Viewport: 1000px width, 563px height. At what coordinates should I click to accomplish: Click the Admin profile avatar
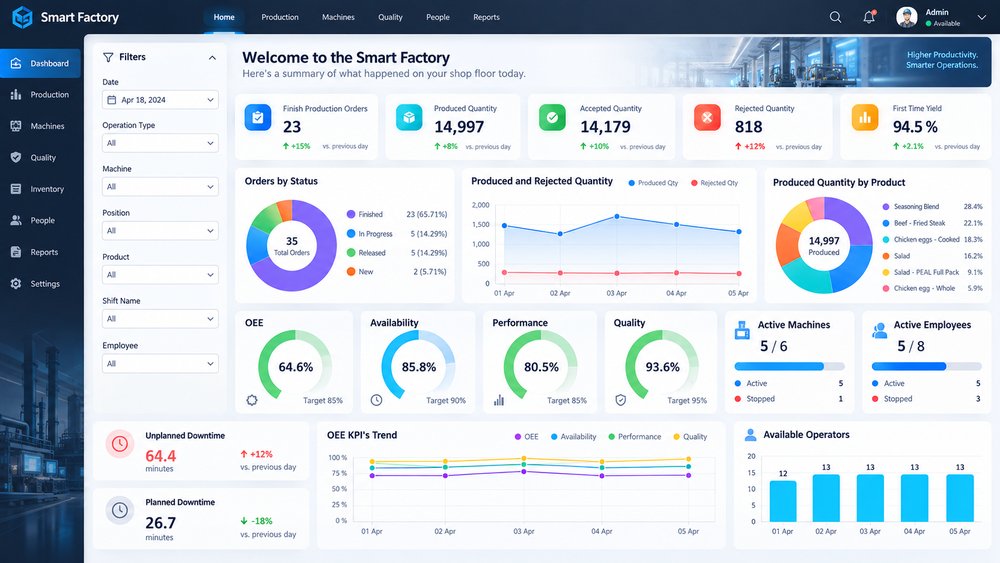point(906,17)
